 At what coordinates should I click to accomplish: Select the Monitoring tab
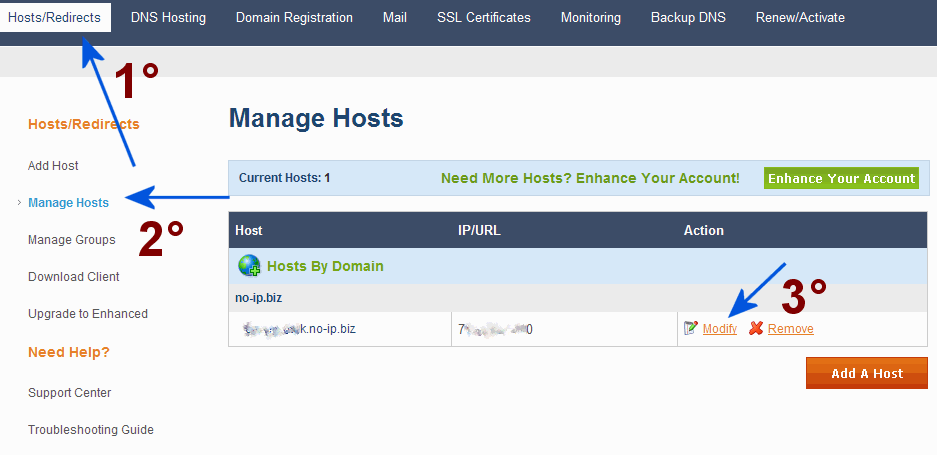click(x=590, y=17)
